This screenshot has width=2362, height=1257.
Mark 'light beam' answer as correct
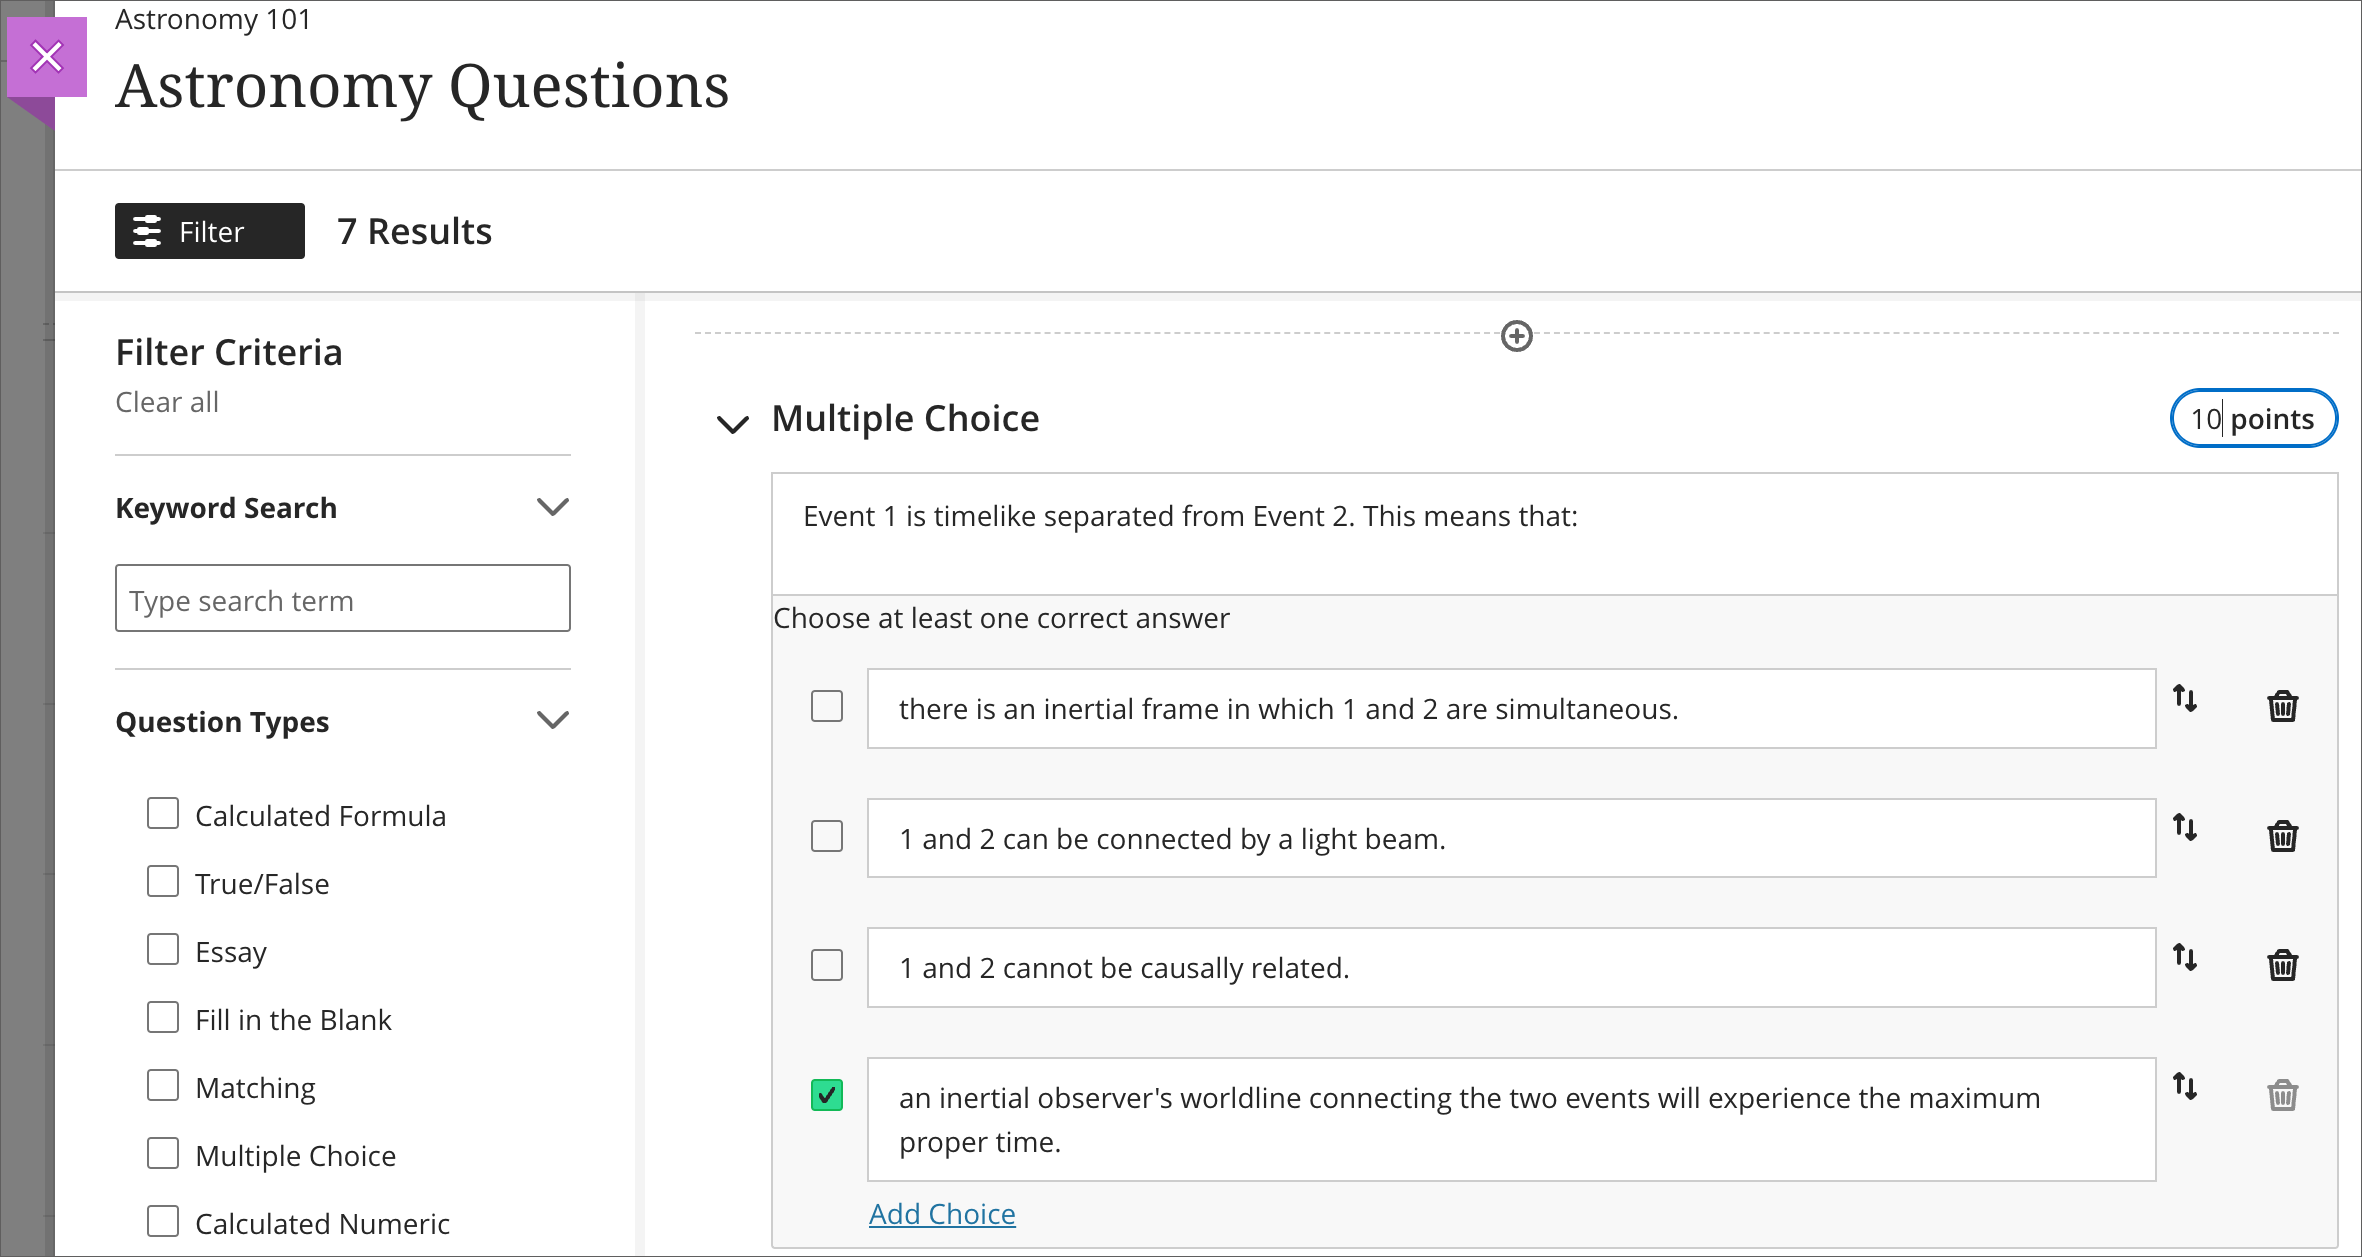(827, 836)
